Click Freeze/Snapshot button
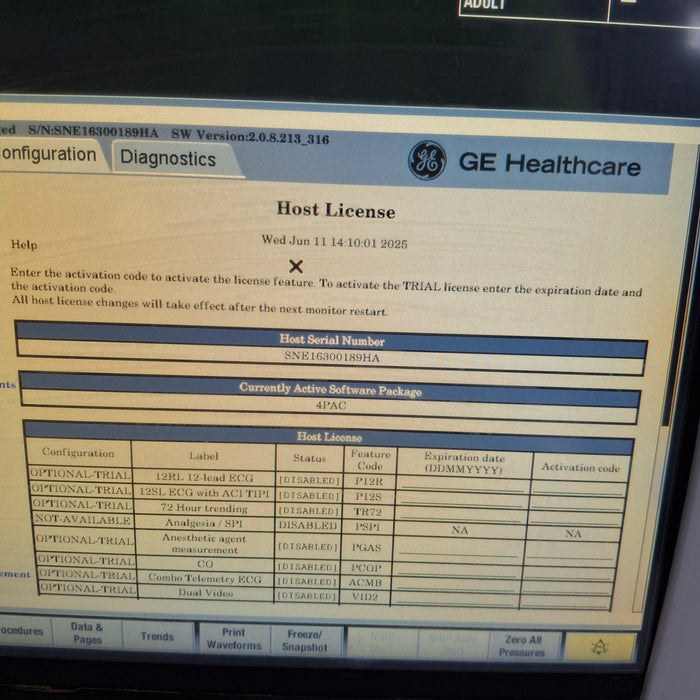The height and width of the screenshot is (700, 700). [305, 641]
